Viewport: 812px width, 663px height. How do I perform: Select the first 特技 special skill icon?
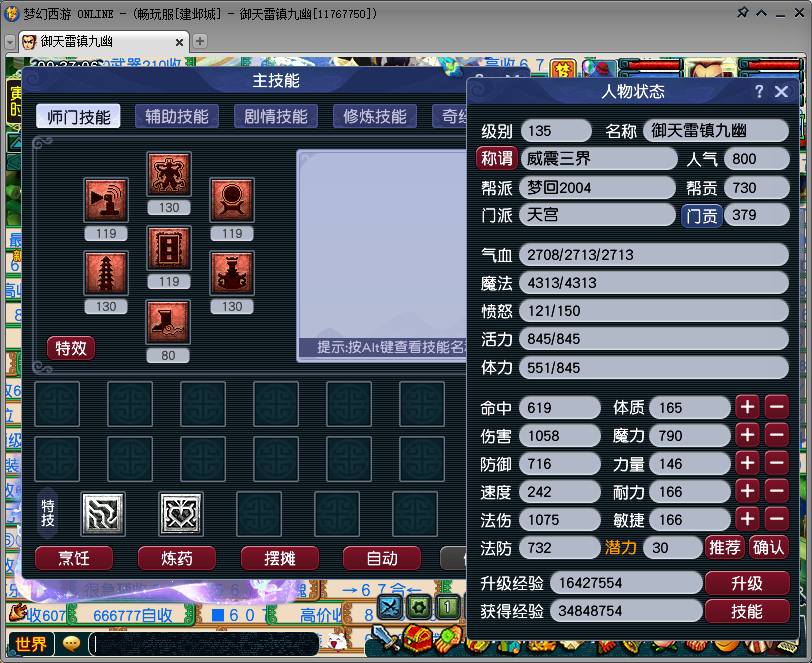tap(101, 513)
